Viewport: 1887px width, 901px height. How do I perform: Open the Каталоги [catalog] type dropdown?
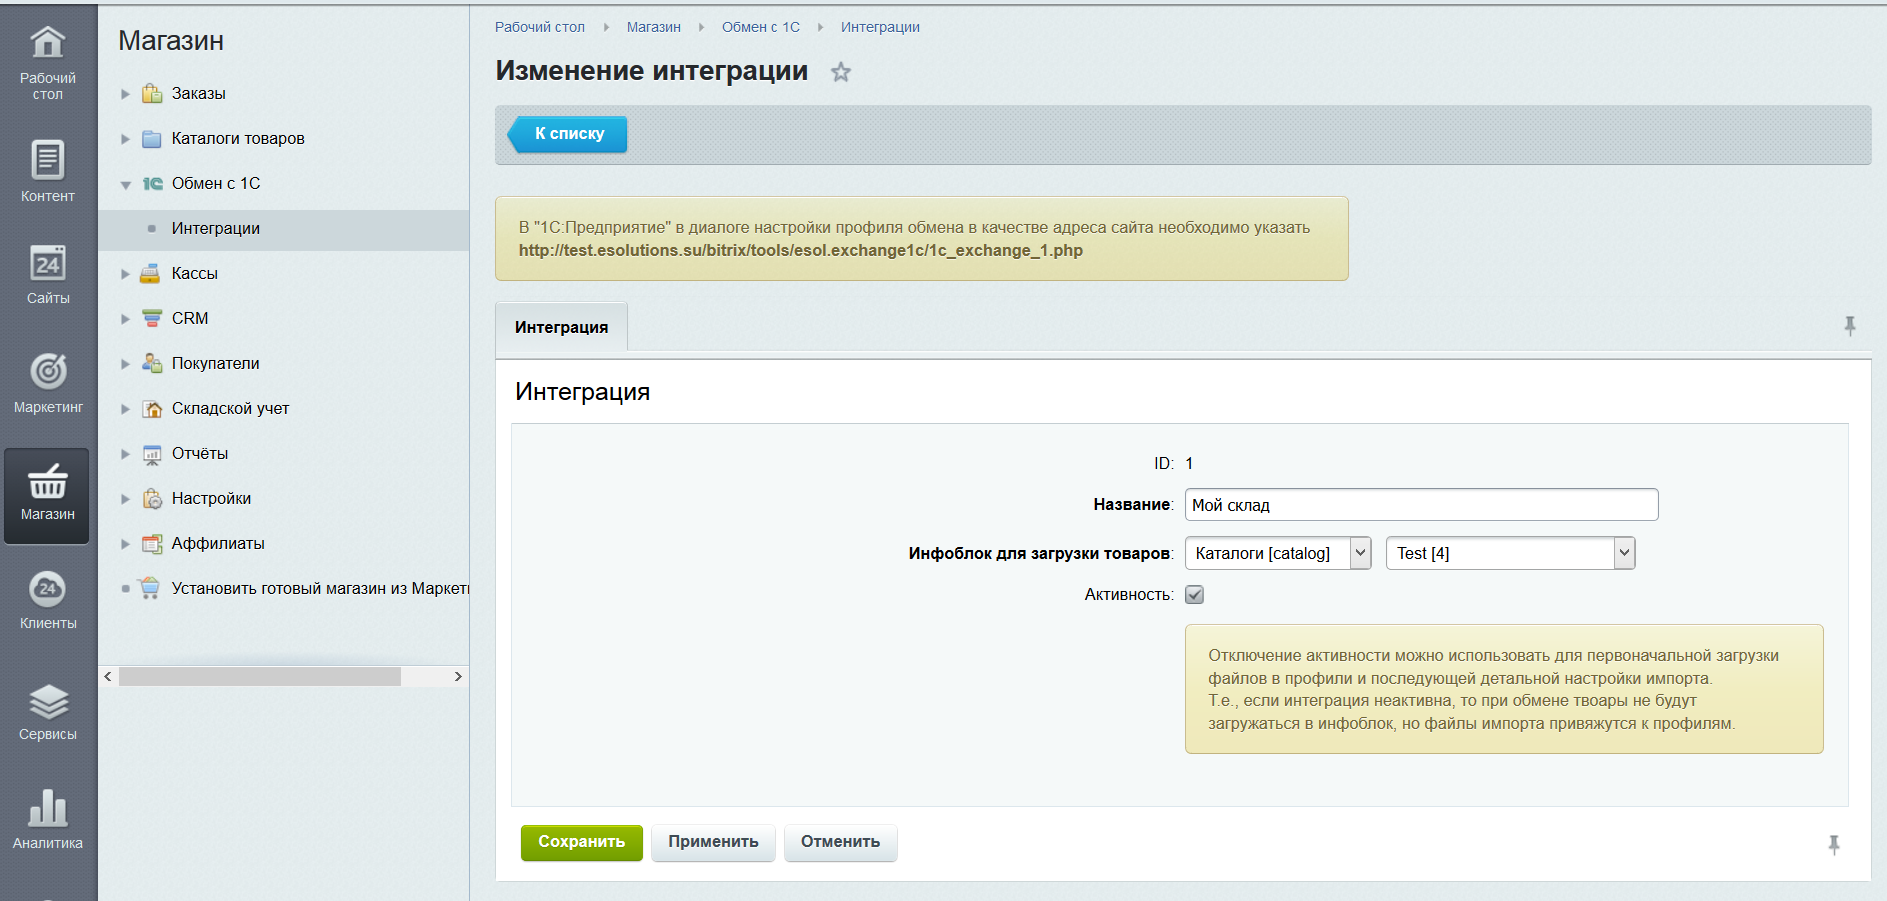click(x=1277, y=553)
